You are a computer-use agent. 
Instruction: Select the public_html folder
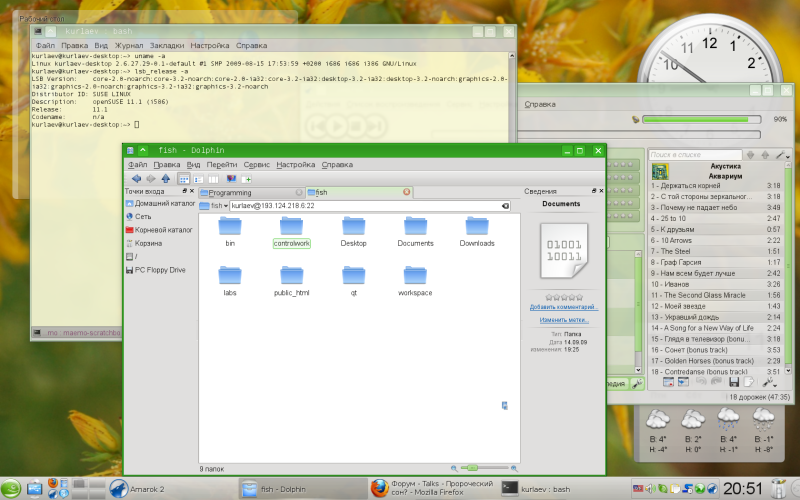pos(291,281)
